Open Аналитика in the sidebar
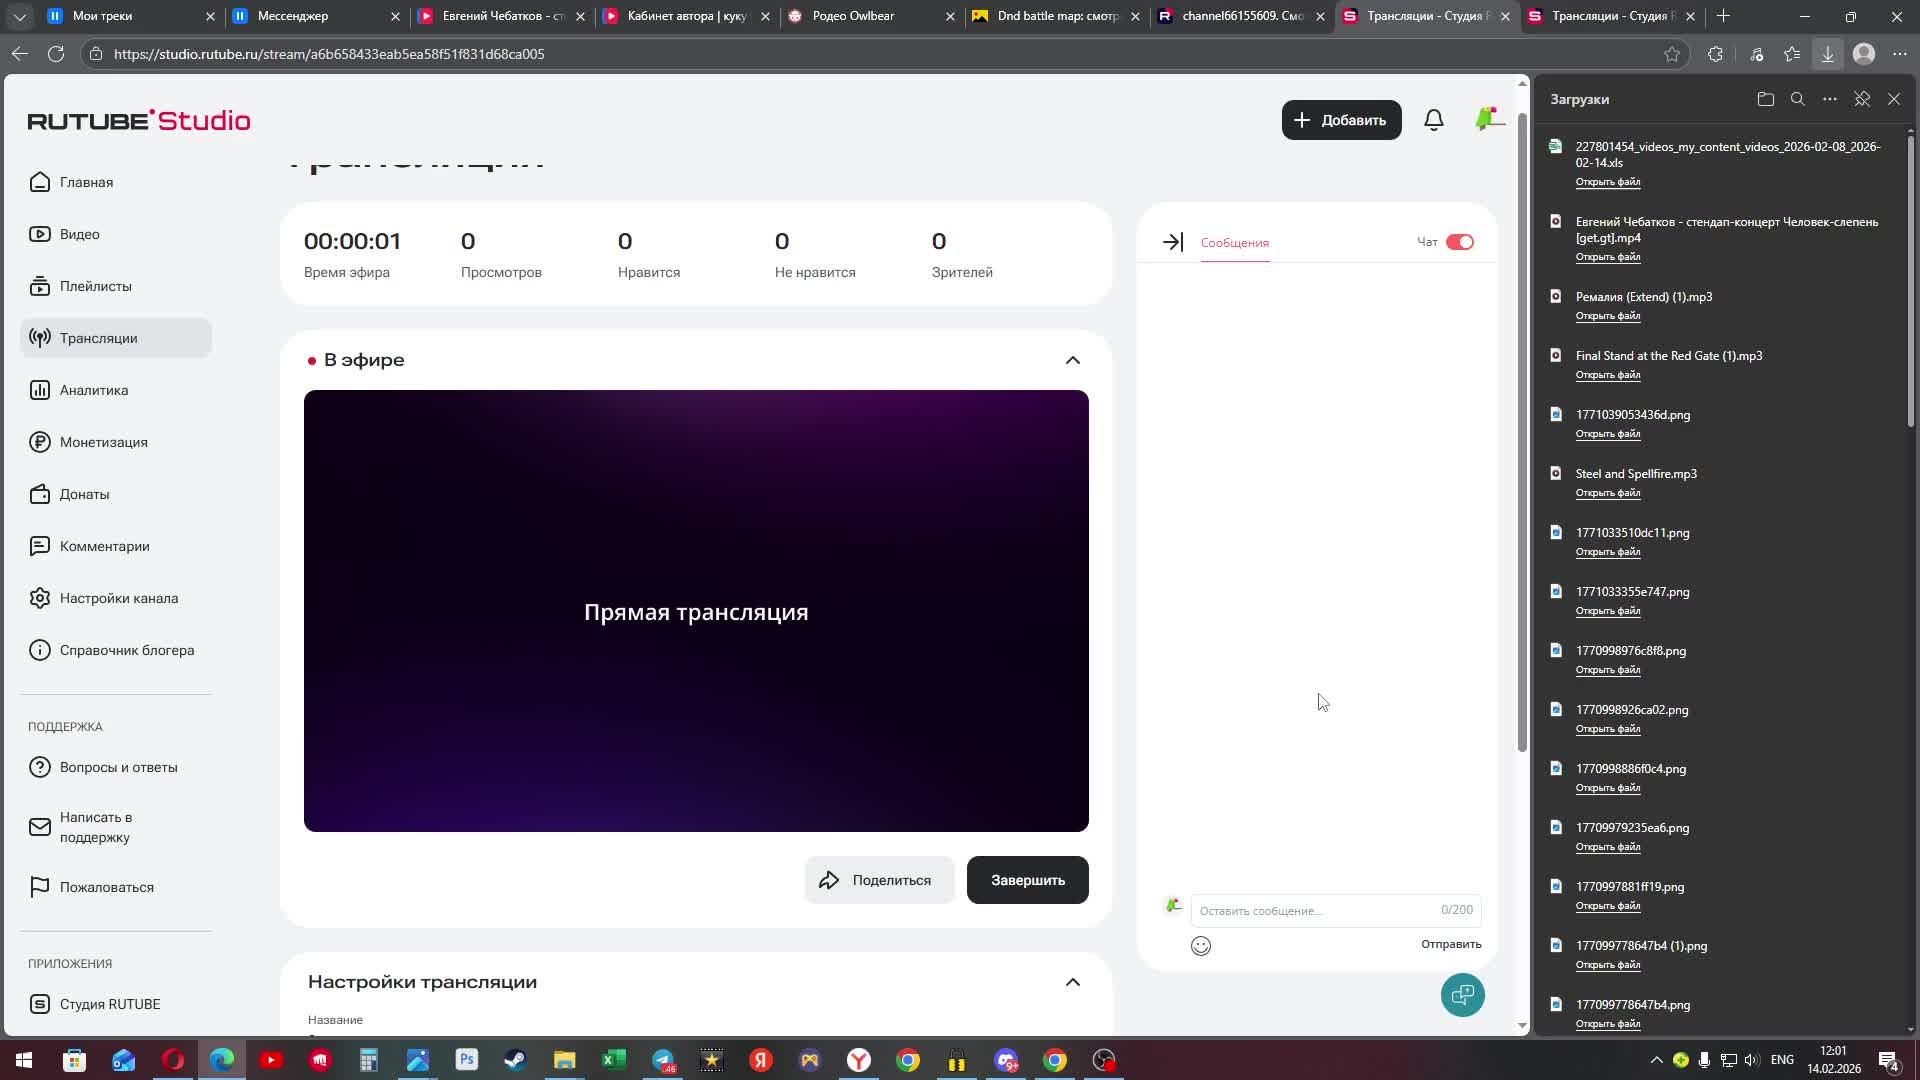The width and height of the screenshot is (1920, 1080). pyautogui.click(x=94, y=390)
